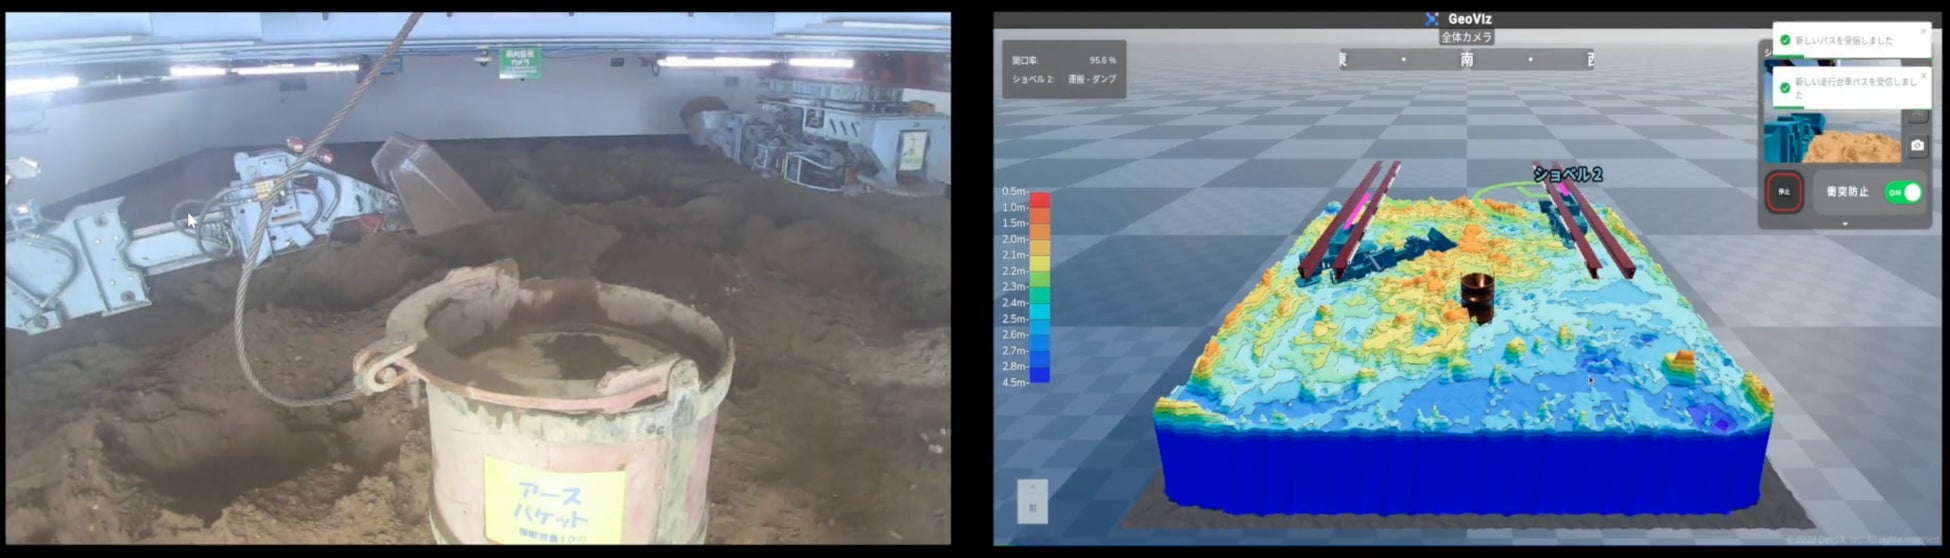
Task: Click the small gray 前 control at bottom-left
Action: tap(1033, 501)
